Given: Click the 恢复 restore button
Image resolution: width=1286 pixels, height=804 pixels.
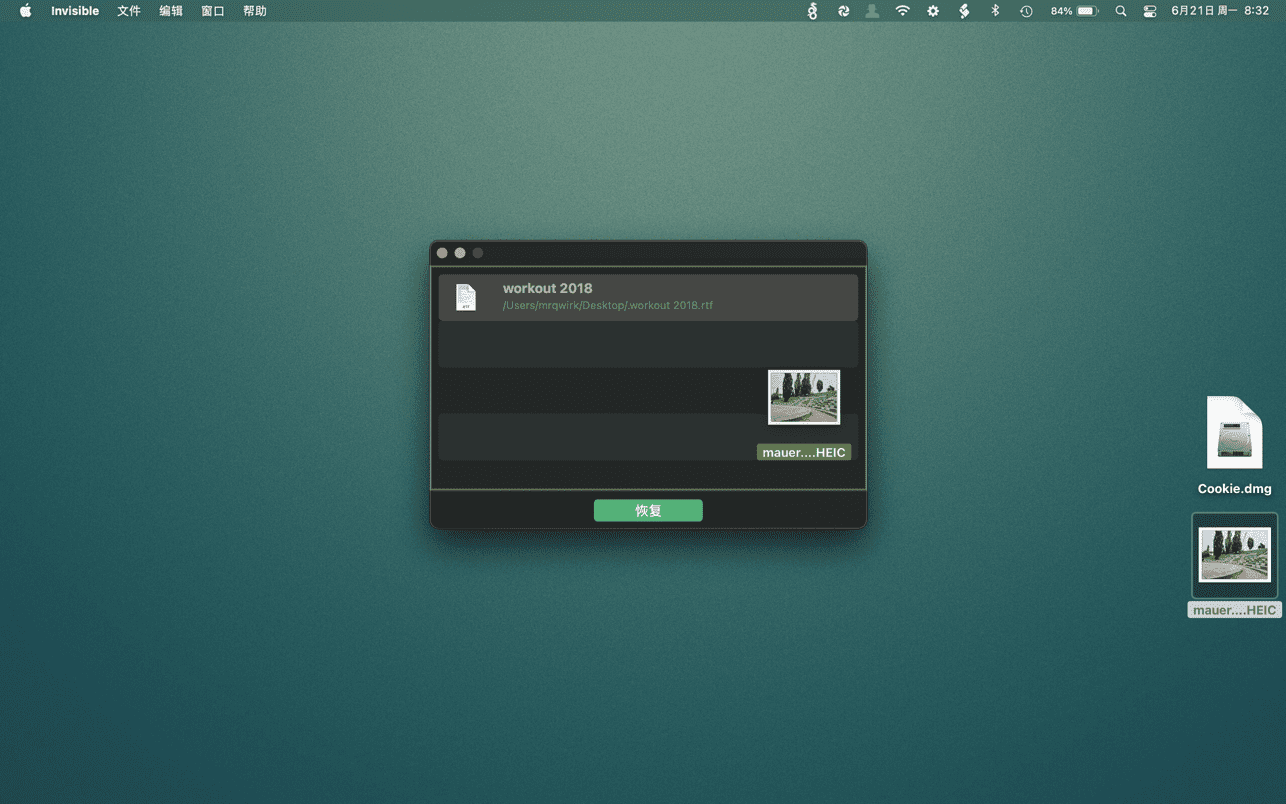Looking at the screenshot, I should (648, 511).
